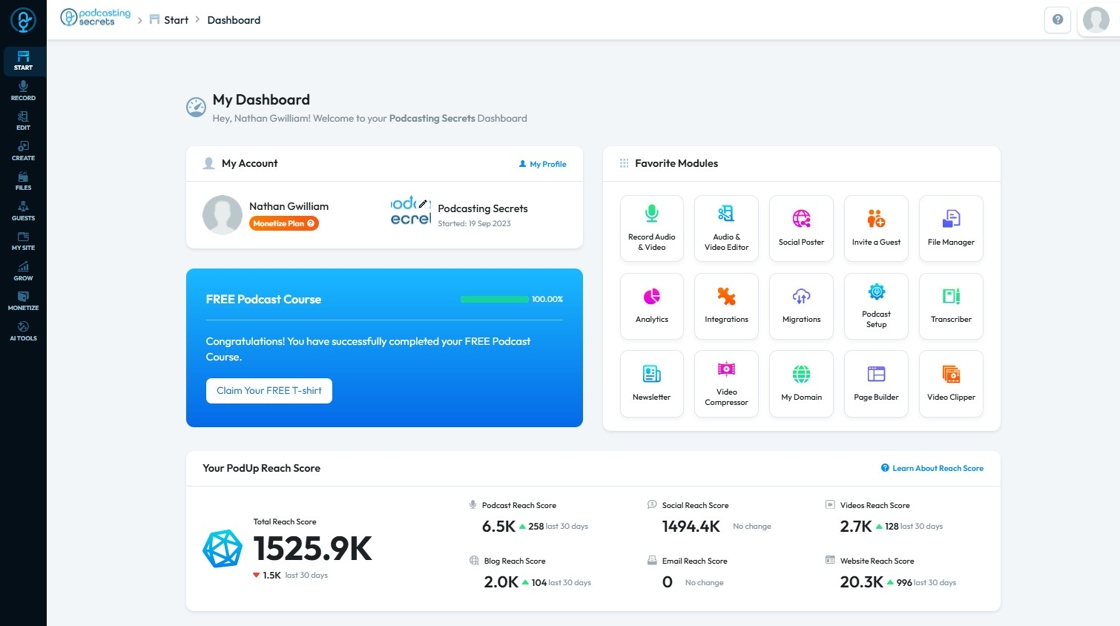Launch the Video Clipper module

point(951,384)
